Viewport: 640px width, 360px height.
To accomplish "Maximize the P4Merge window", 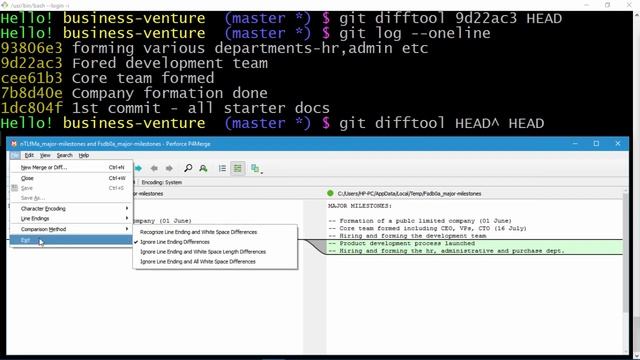I will point(596,144).
